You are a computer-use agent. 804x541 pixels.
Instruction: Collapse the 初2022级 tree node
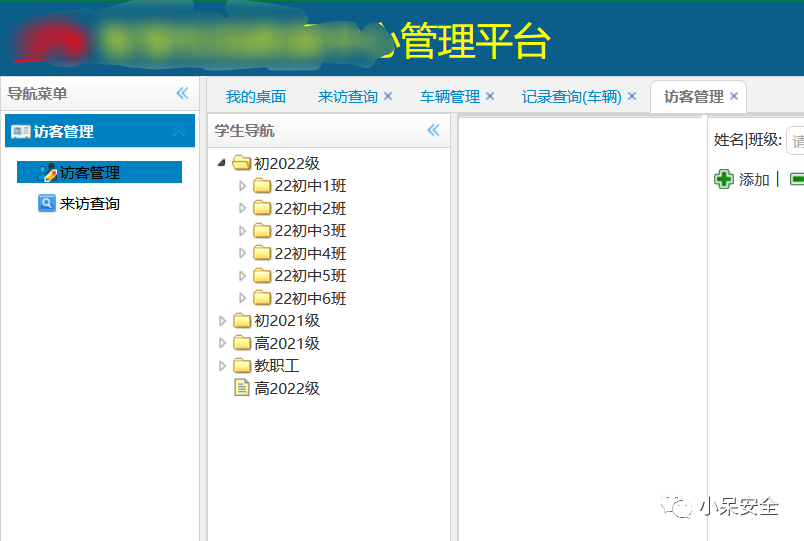pos(222,163)
